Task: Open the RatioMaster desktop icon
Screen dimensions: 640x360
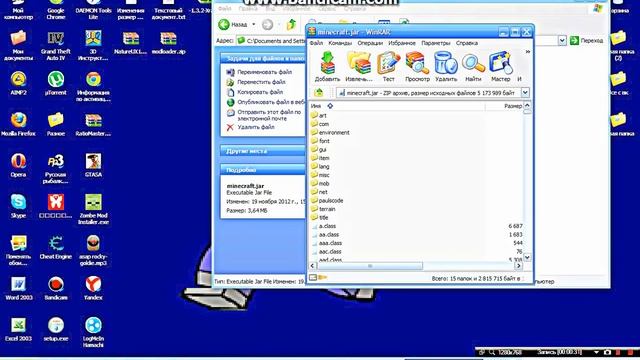Action: [93, 124]
